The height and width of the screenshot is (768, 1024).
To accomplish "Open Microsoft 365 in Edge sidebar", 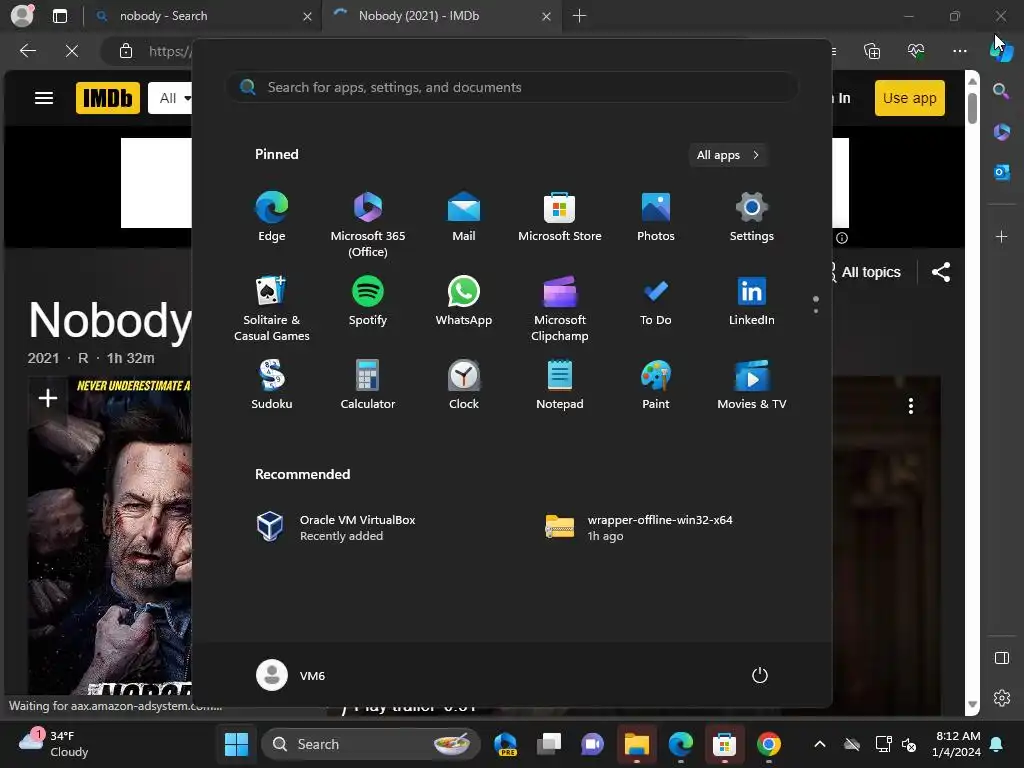I will click(x=1001, y=132).
